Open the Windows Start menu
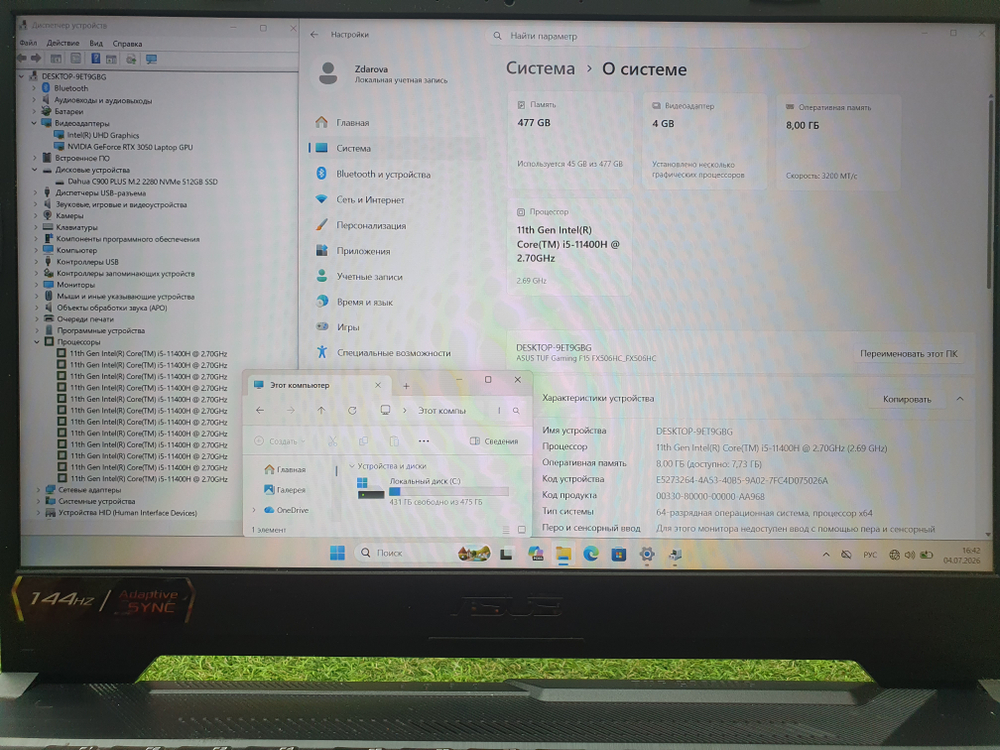This screenshot has height=750, width=1000. pos(337,553)
